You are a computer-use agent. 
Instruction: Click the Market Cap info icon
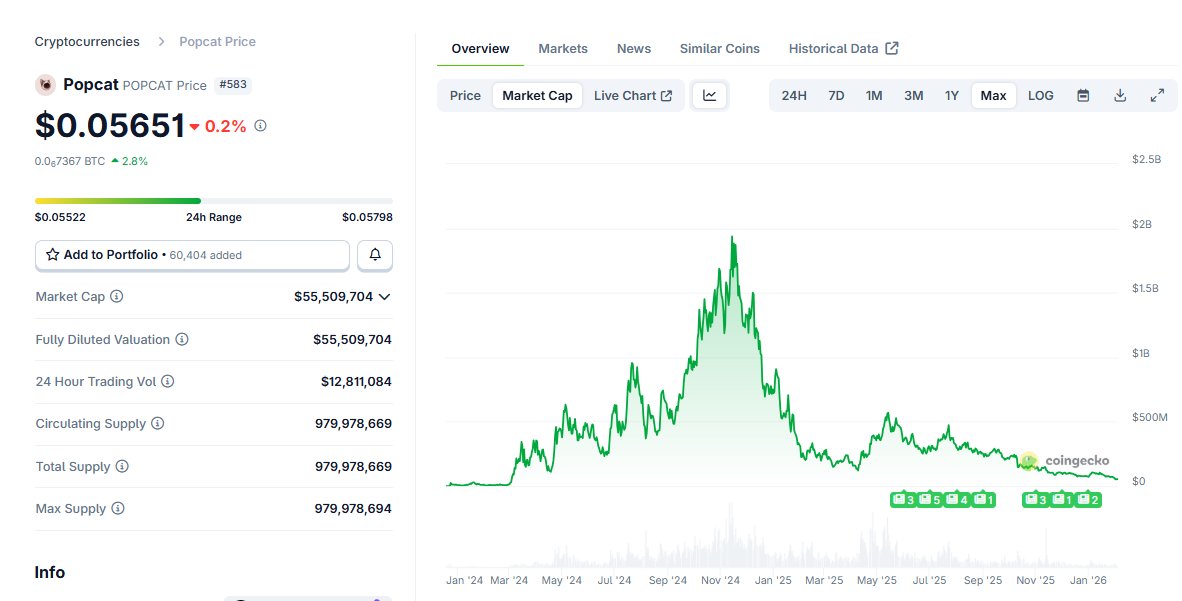[117, 297]
